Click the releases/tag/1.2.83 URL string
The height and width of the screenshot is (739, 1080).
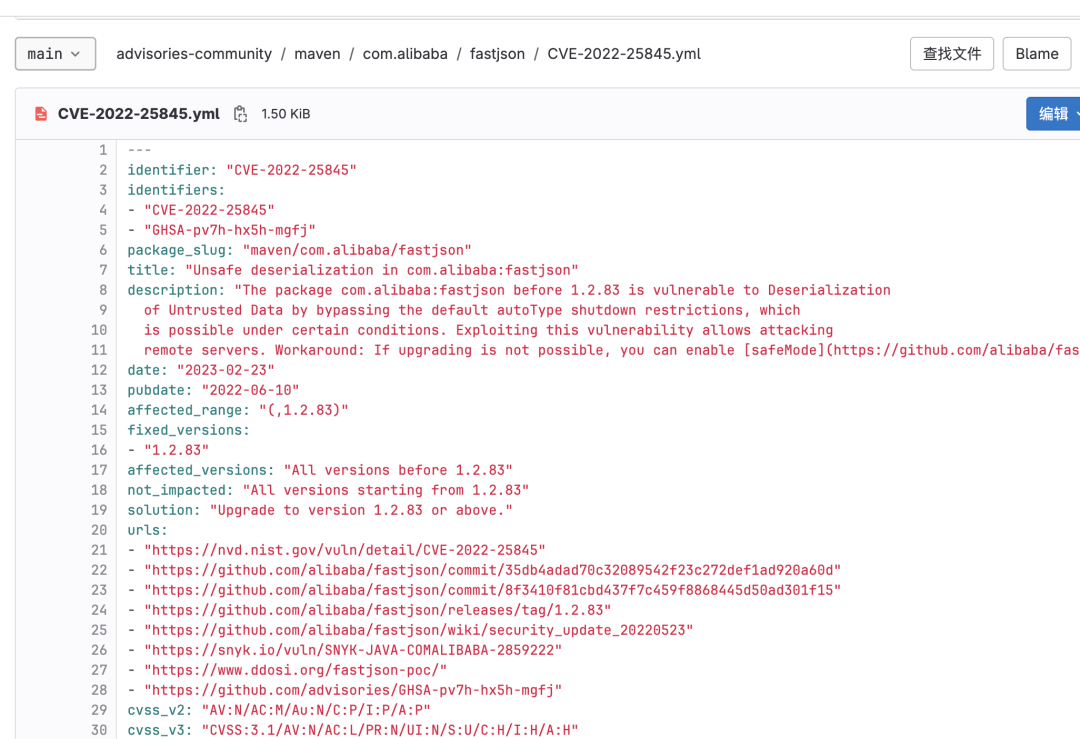click(377, 610)
